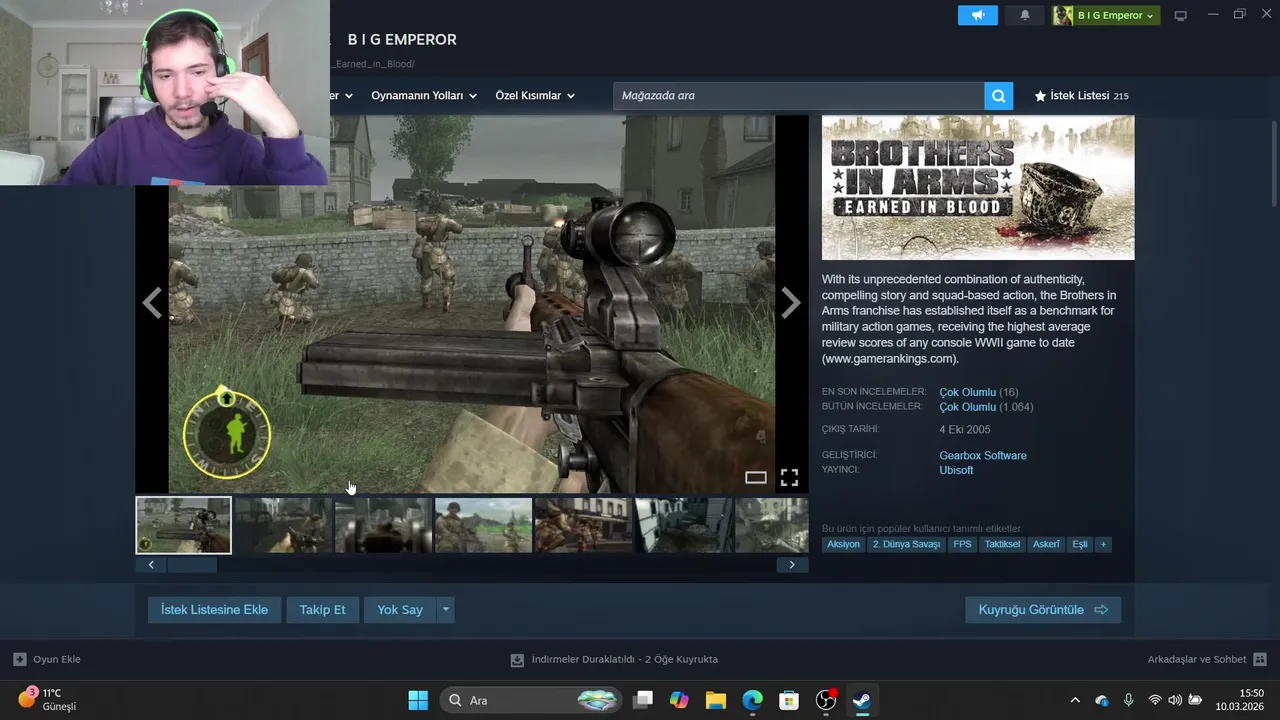This screenshot has width=1280, height=720.
Task: Select the Aksiyon tag
Action: (x=843, y=545)
